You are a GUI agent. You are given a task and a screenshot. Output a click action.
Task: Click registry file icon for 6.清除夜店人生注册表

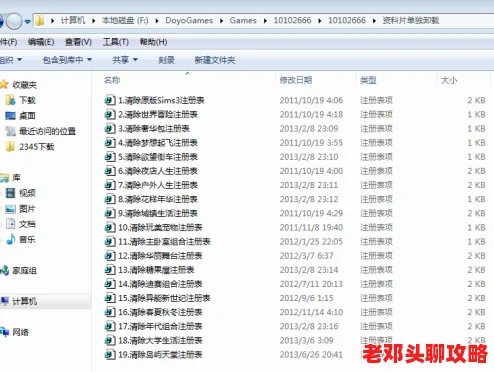(x=110, y=170)
